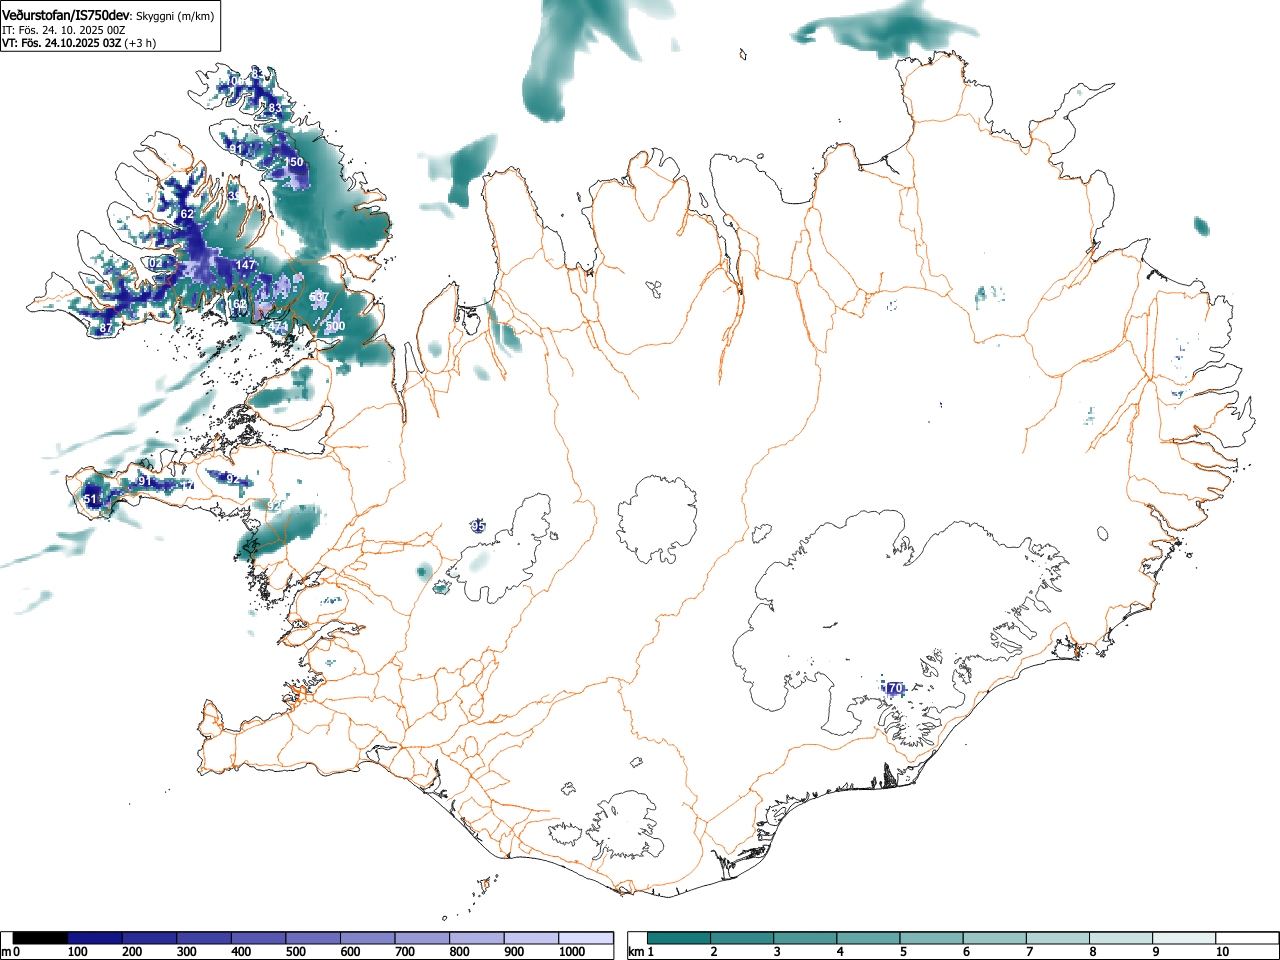Image resolution: width=1280 pixels, height=960 pixels.
Task: Click the black 0–100 m legend swatch
Action: tap(40, 938)
